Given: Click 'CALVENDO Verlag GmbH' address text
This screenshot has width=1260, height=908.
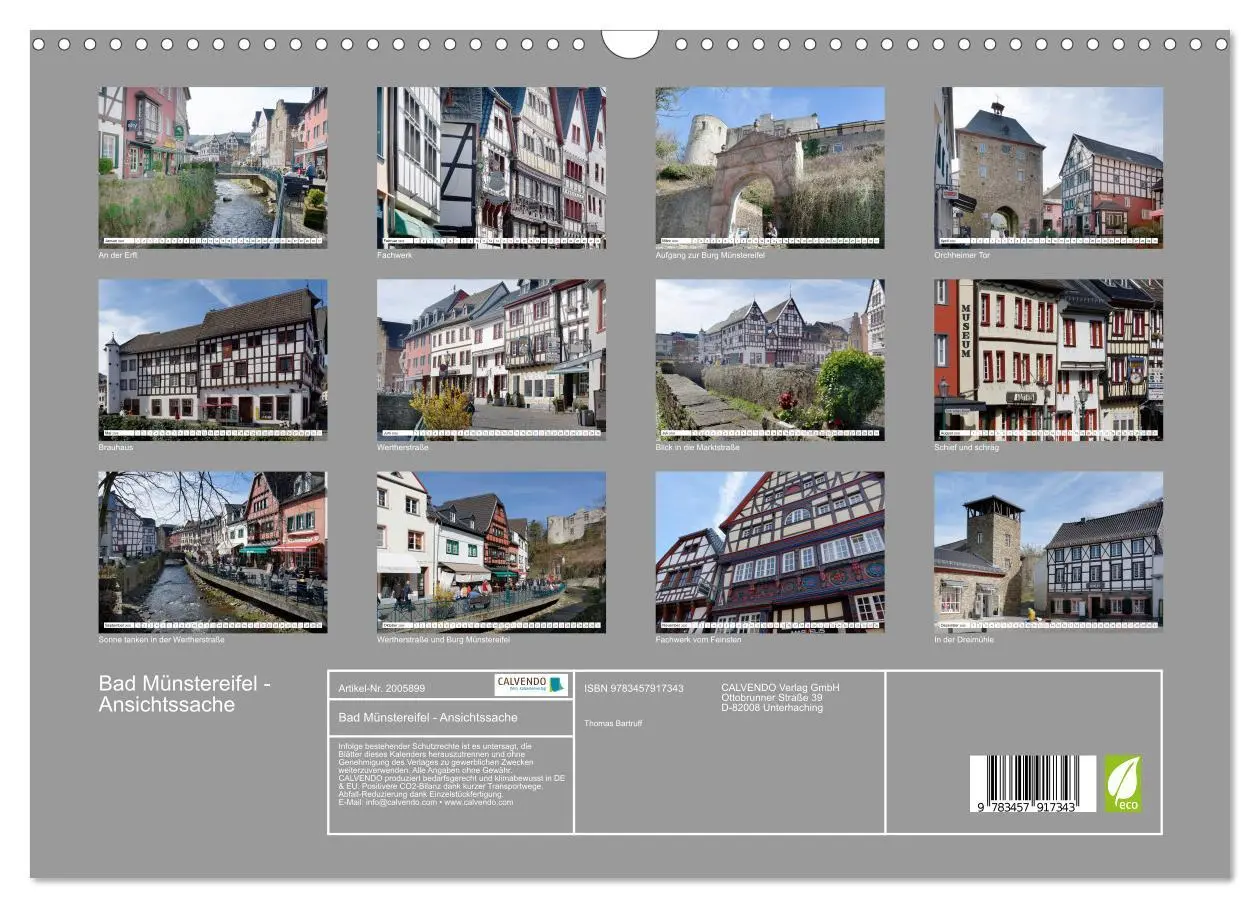Looking at the screenshot, I should click(x=780, y=688).
